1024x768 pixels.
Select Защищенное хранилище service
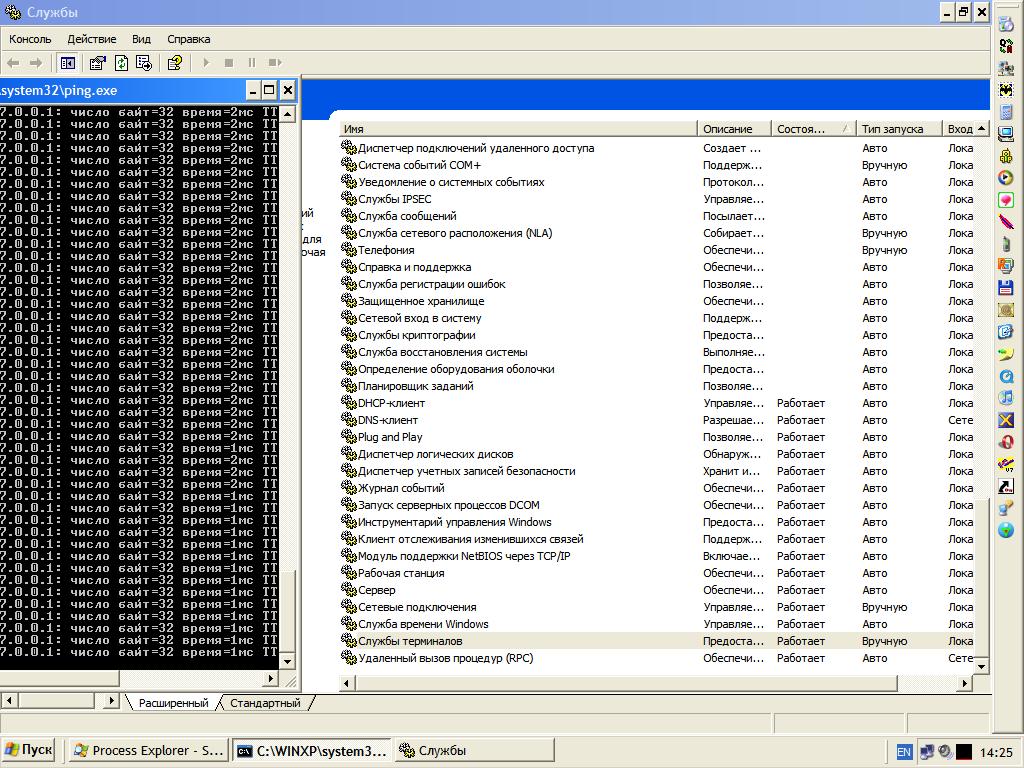(x=657, y=301)
